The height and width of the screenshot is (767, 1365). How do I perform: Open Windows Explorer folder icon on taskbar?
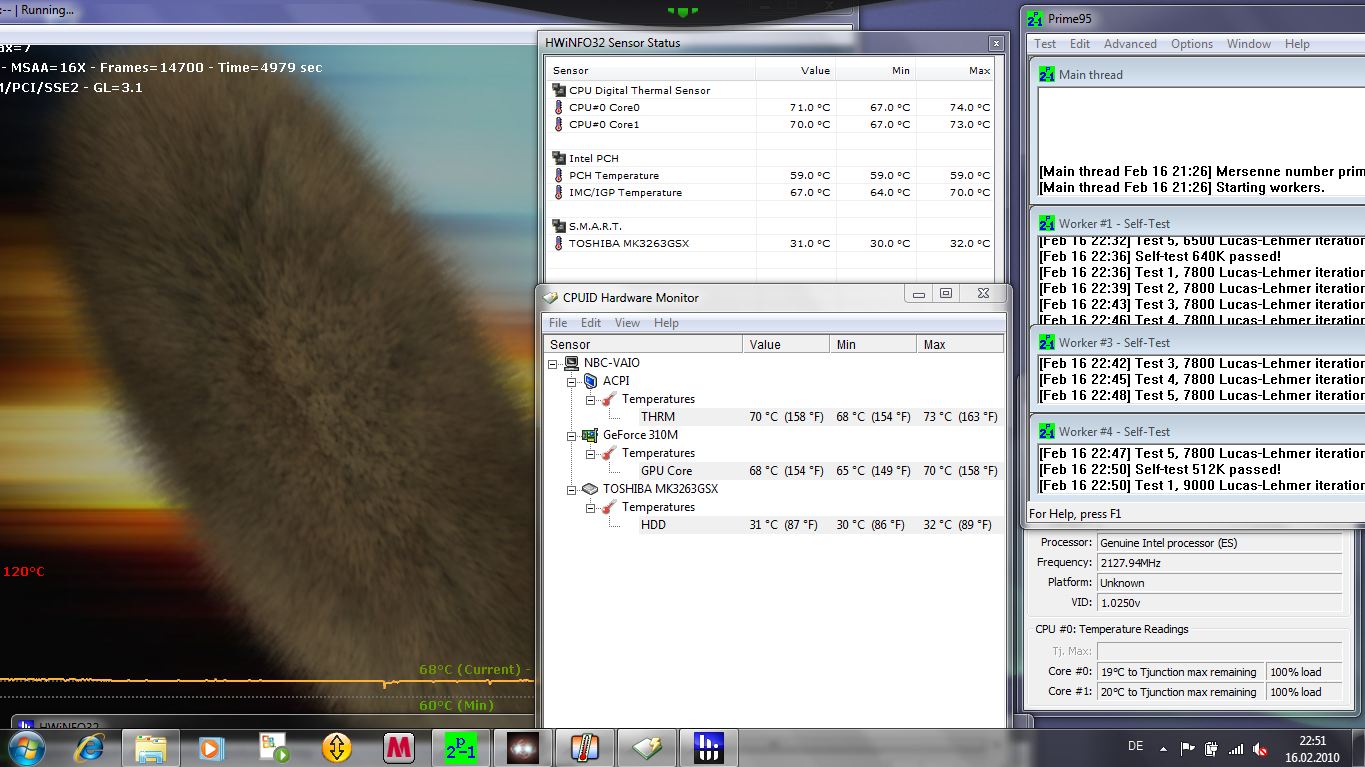click(x=151, y=748)
